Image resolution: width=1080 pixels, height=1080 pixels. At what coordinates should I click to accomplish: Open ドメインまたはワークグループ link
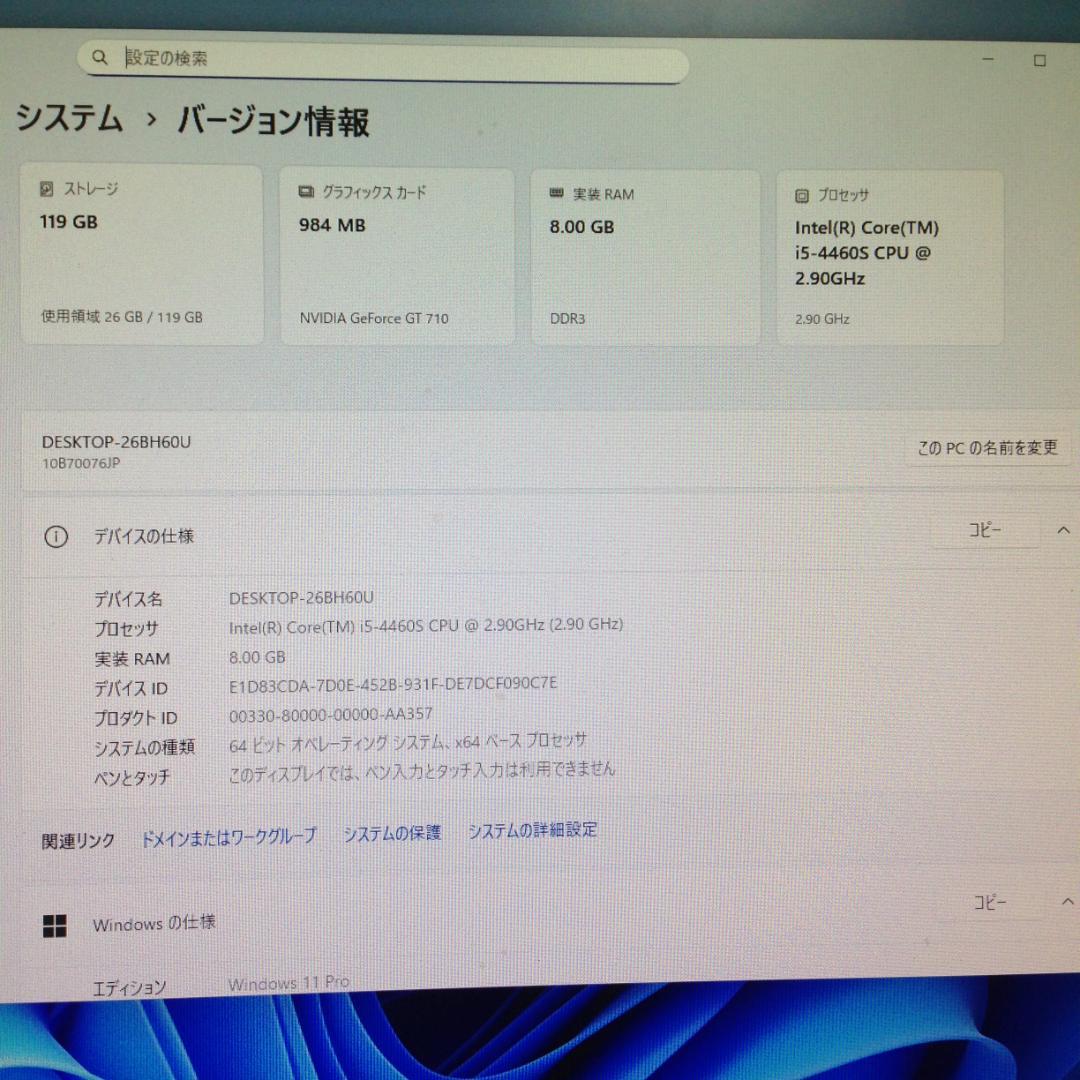(x=229, y=837)
